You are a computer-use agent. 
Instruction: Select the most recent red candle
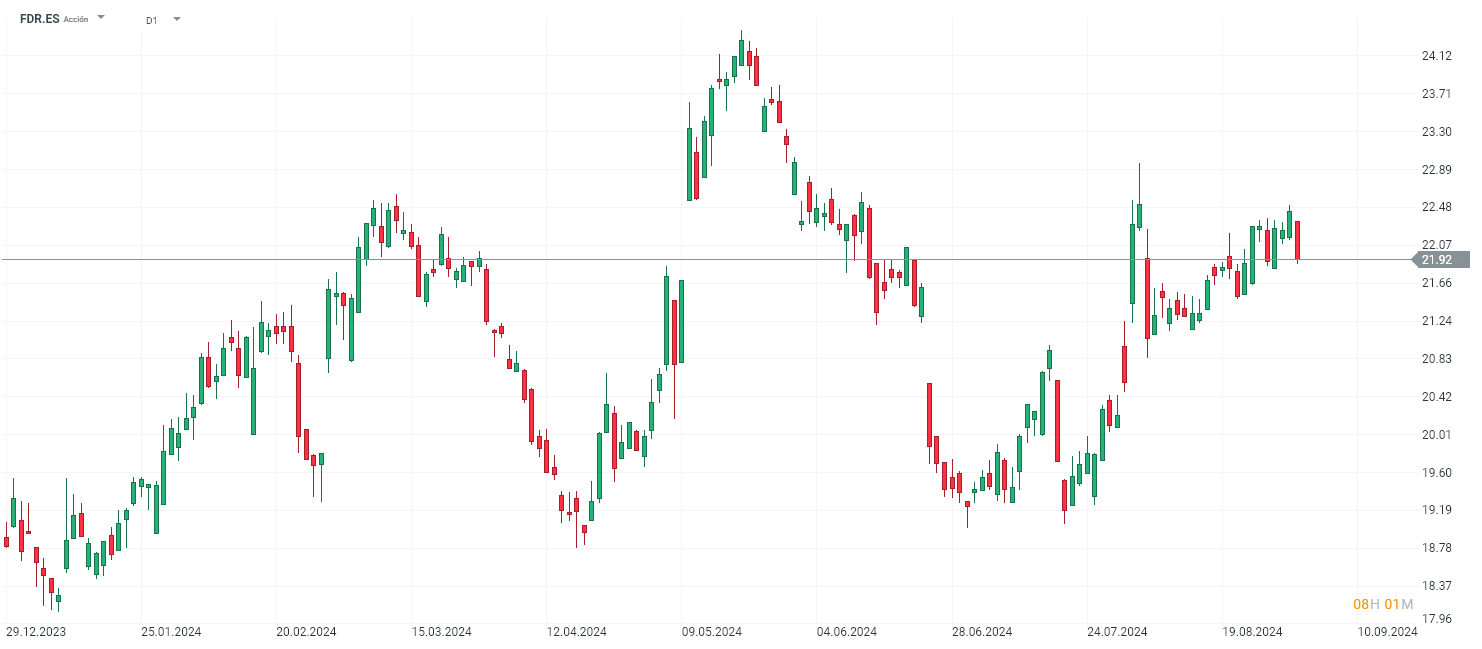point(1297,241)
